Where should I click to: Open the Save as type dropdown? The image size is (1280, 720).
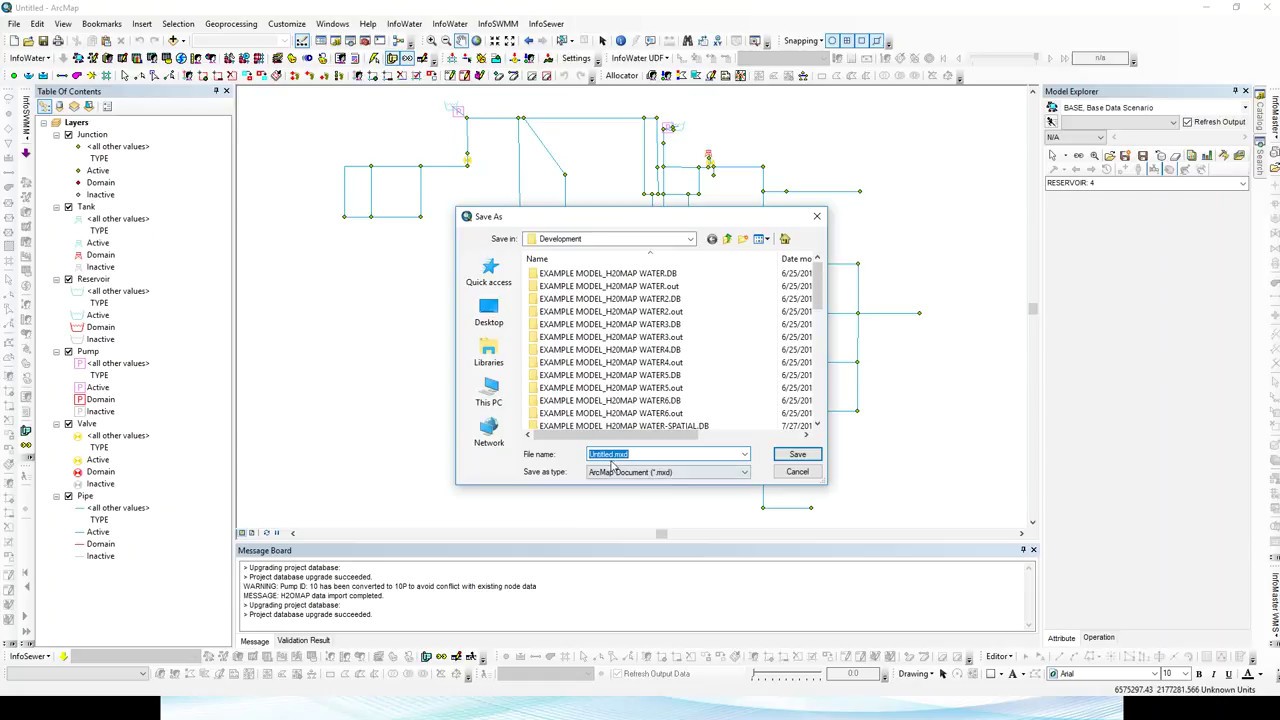click(744, 472)
